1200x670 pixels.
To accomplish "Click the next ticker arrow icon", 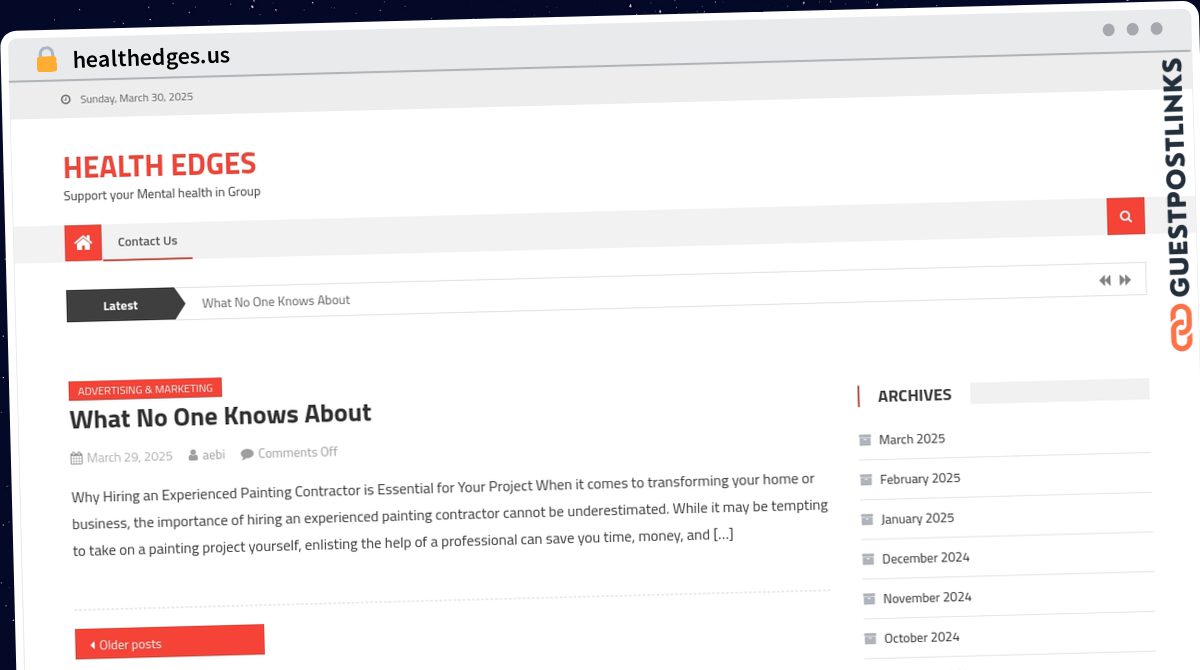I will pyautogui.click(x=1125, y=280).
